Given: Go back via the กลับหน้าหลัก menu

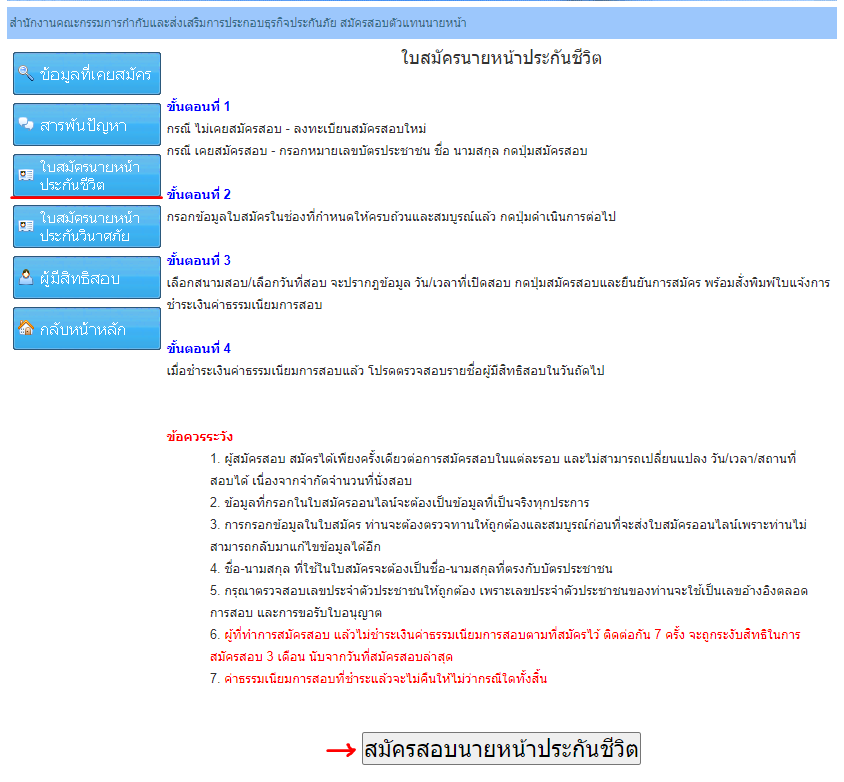Looking at the screenshot, I should (87, 329).
